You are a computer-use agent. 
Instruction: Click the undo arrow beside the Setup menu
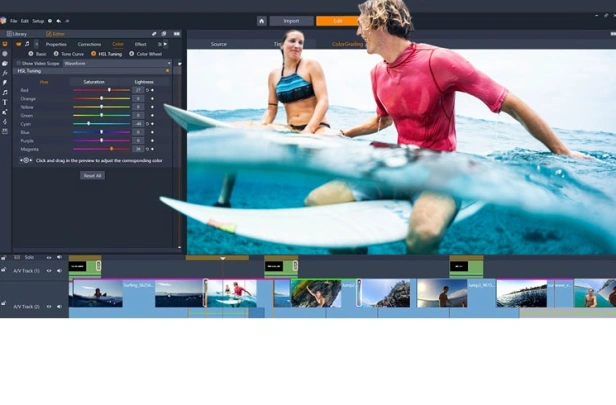[59, 21]
